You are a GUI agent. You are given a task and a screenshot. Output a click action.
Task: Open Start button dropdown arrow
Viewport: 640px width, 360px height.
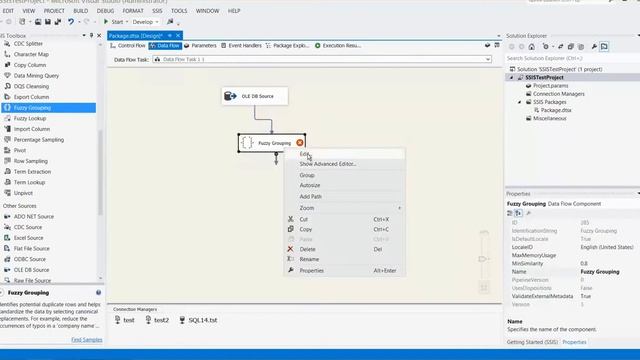point(127,22)
